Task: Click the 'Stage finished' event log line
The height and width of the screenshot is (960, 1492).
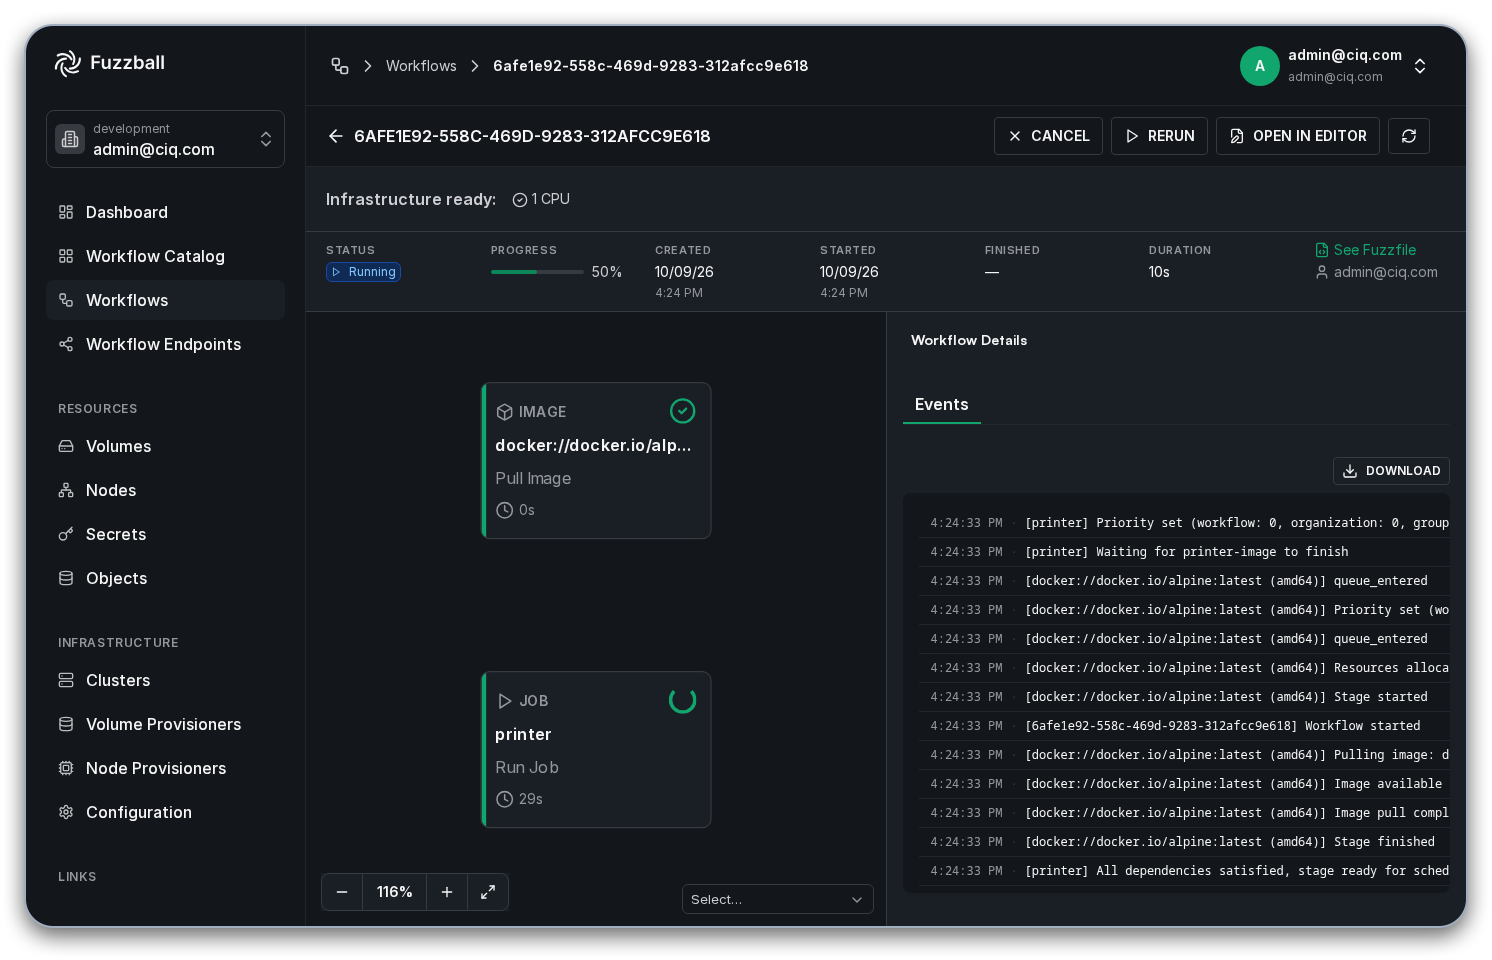Action: coord(1184,842)
